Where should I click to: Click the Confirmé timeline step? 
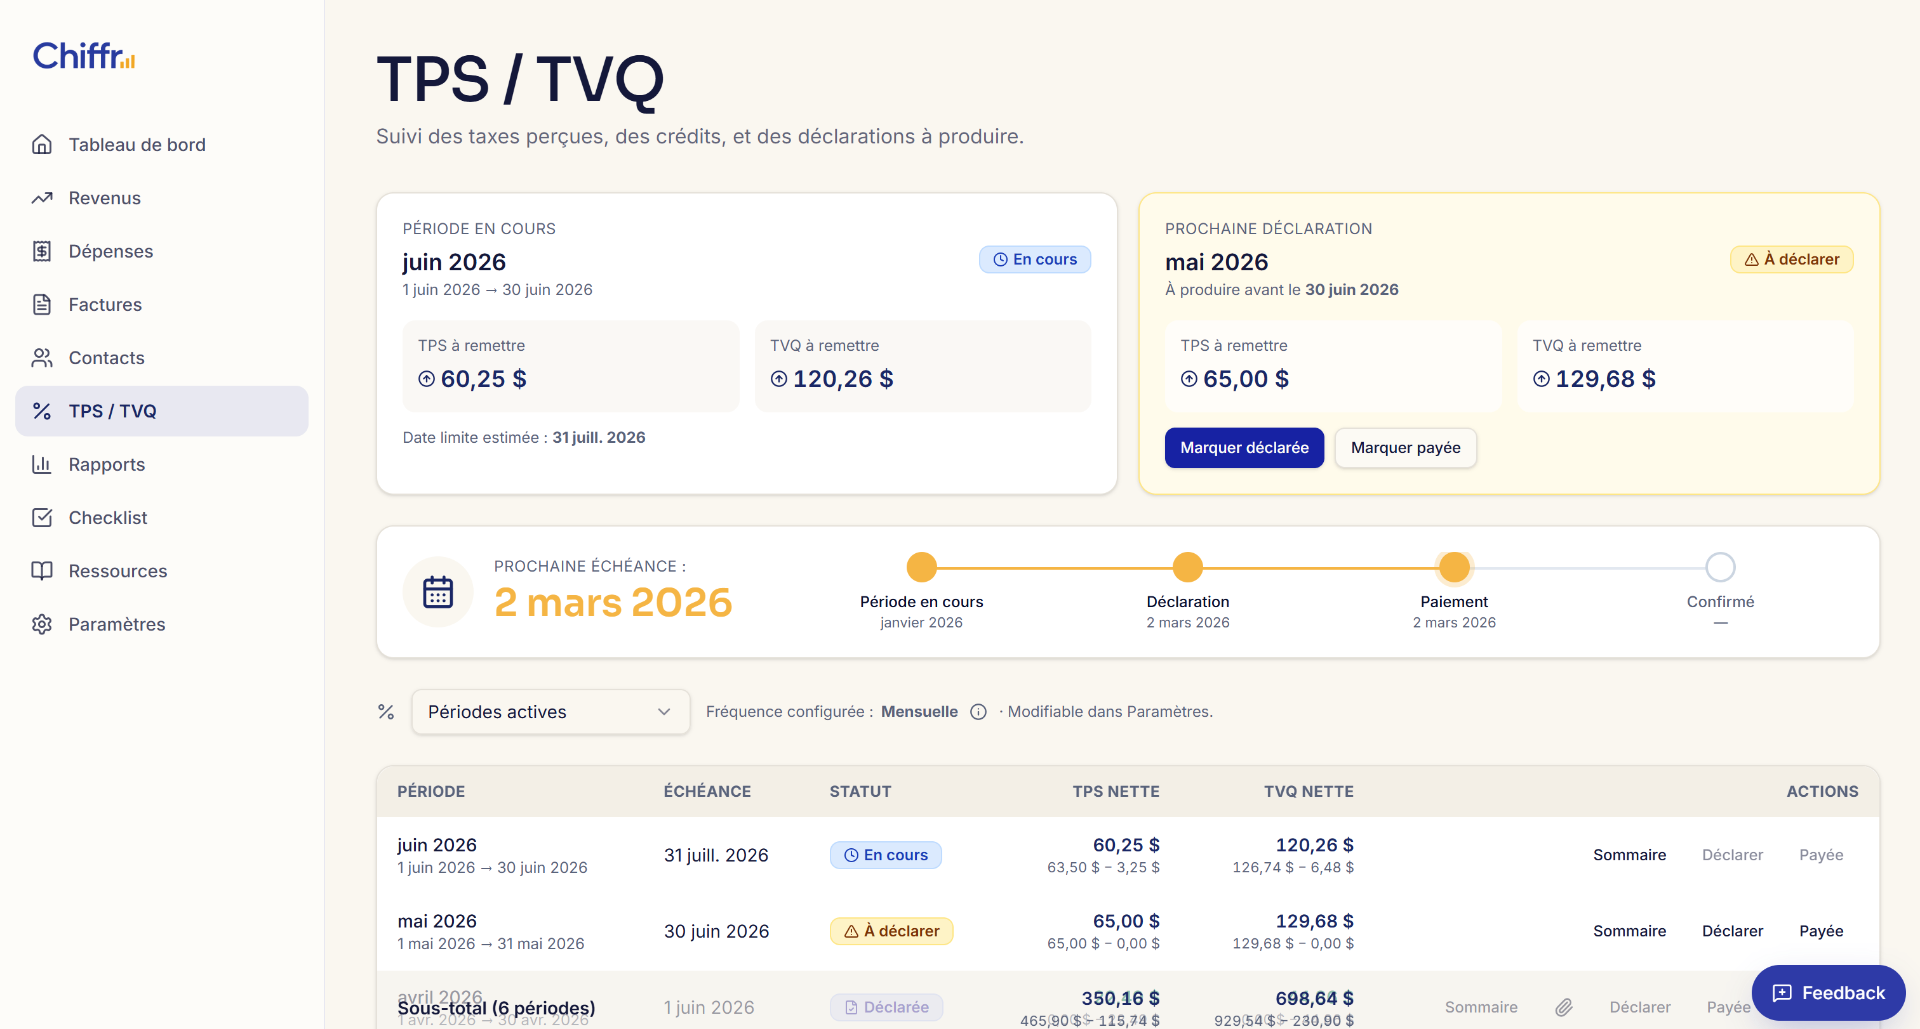pos(1720,567)
